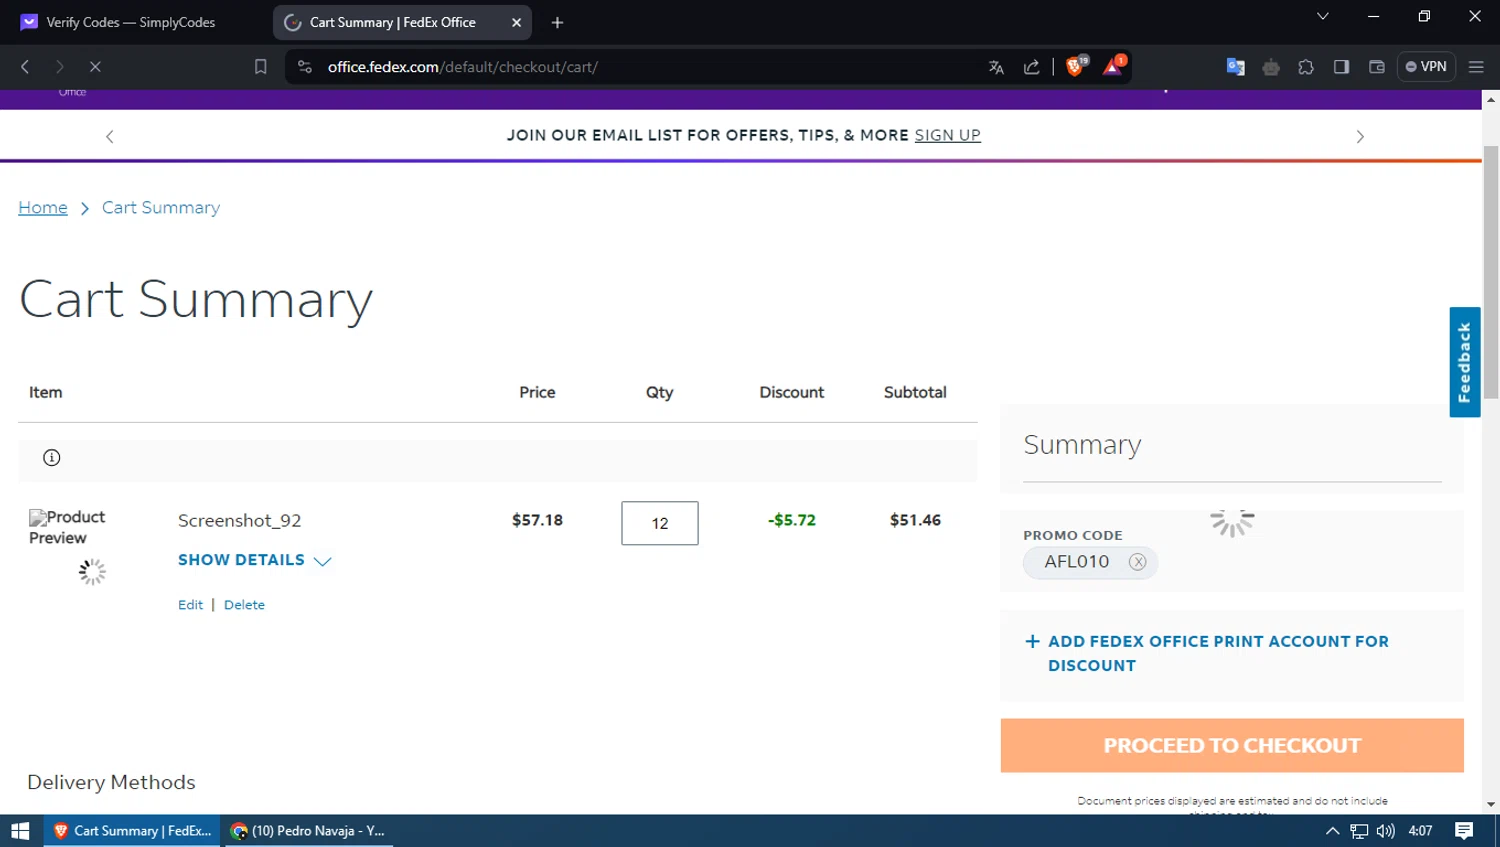Click the scrollbar up arrow

coord(1491,99)
